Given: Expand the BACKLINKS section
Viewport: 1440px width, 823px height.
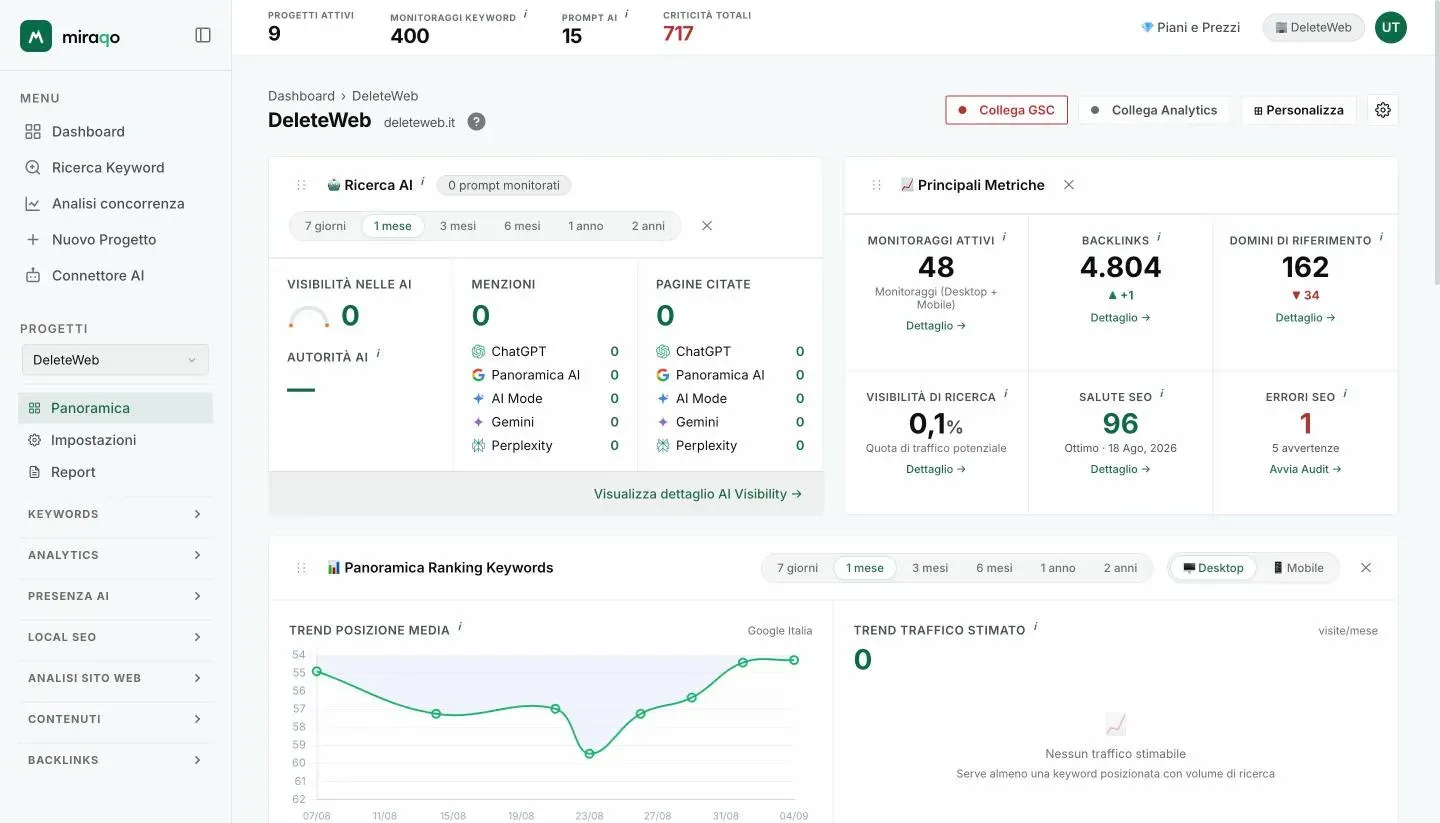Looking at the screenshot, I should [x=115, y=760].
